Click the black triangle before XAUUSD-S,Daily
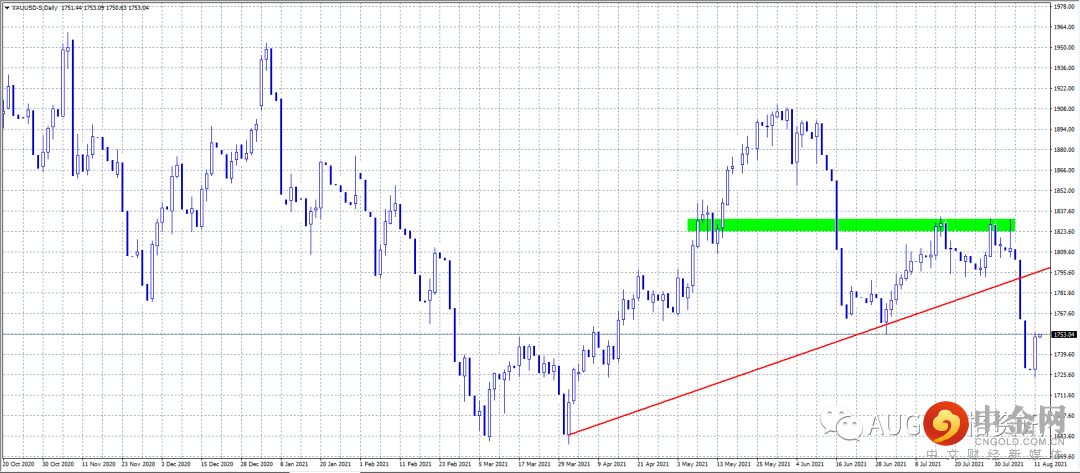Viewport: 1080px width, 473px height. pos(6,6)
